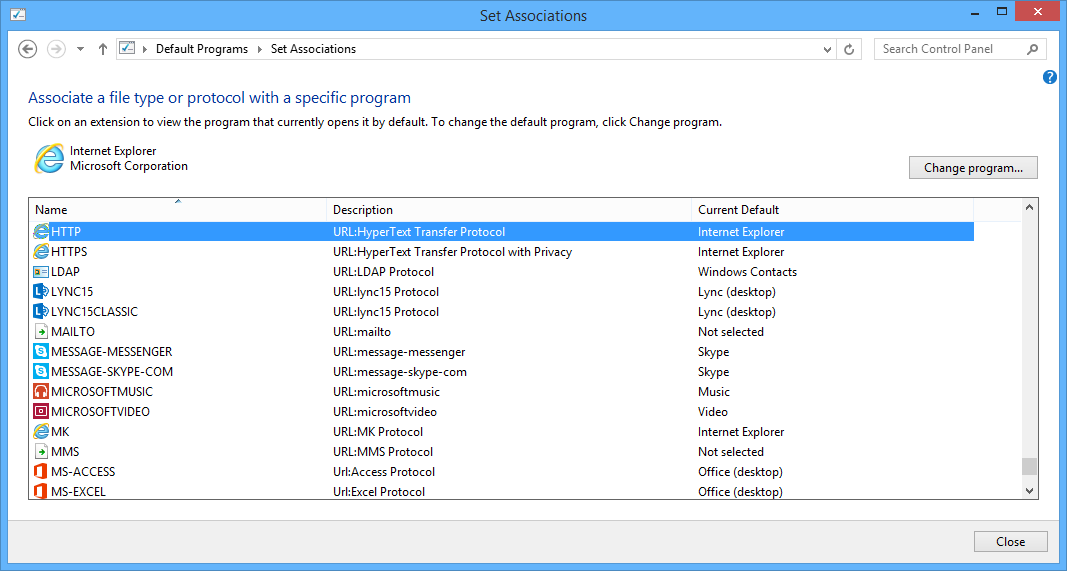Click 'URL:MMS Protocol' description
The height and width of the screenshot is (571, 1067).
(382, 452)
